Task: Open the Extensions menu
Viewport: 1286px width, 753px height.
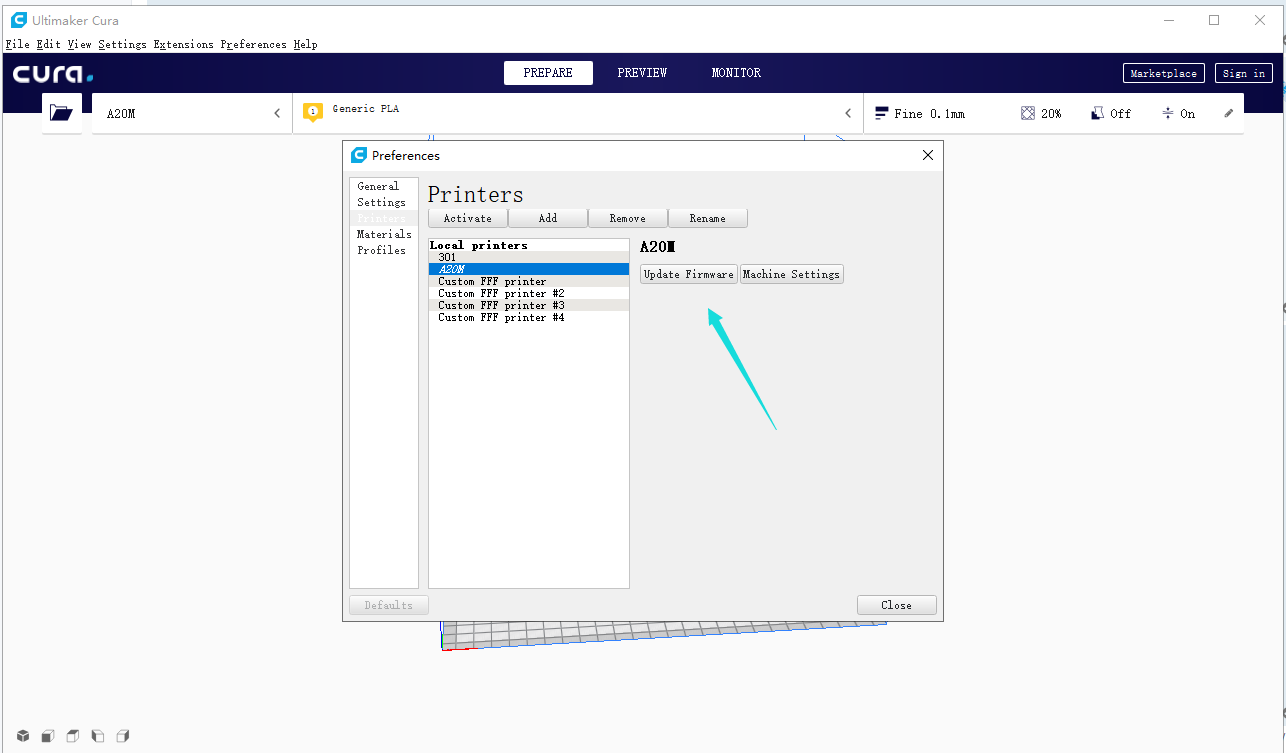Action: pyautogui.click(x=183, y=44)
